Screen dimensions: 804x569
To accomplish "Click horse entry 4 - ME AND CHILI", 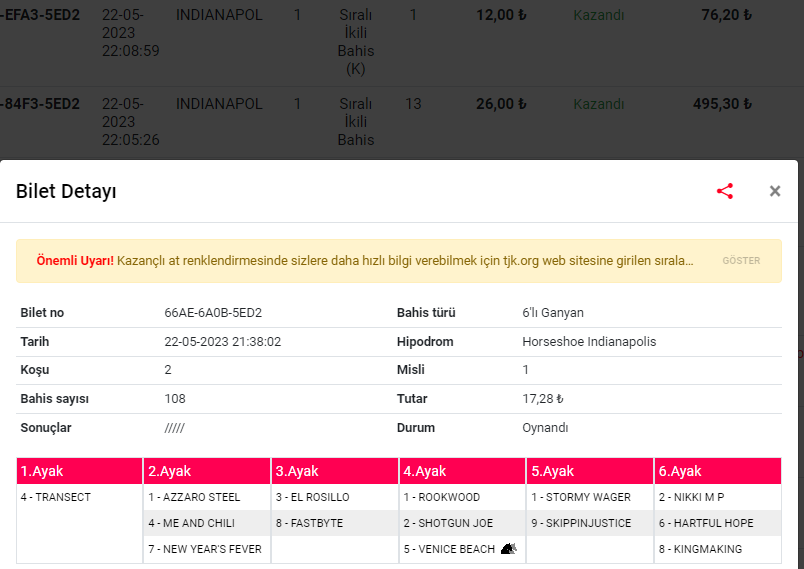I will (x=191, y=523).
